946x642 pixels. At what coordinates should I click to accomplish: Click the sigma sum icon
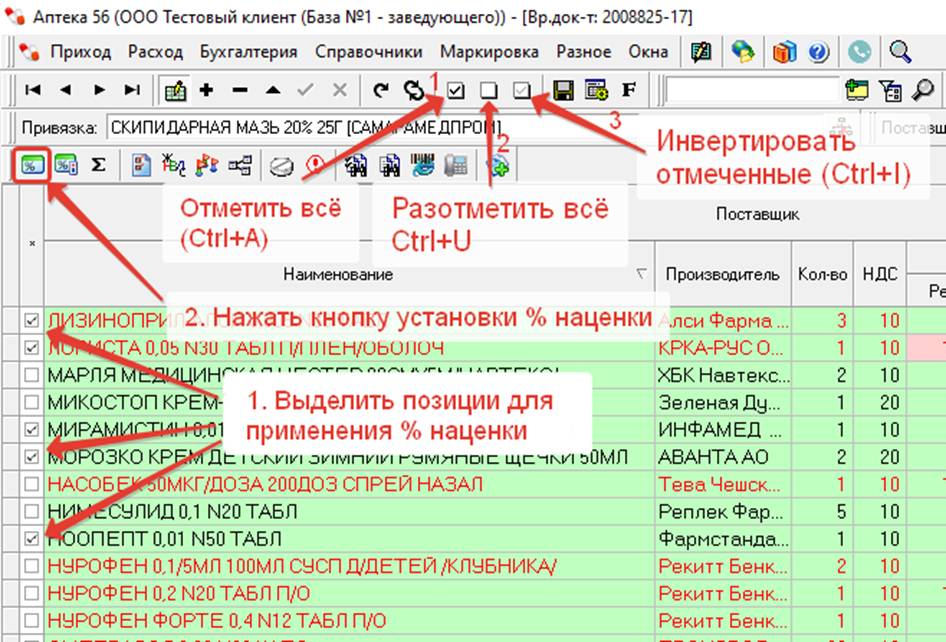pos(98,165)
